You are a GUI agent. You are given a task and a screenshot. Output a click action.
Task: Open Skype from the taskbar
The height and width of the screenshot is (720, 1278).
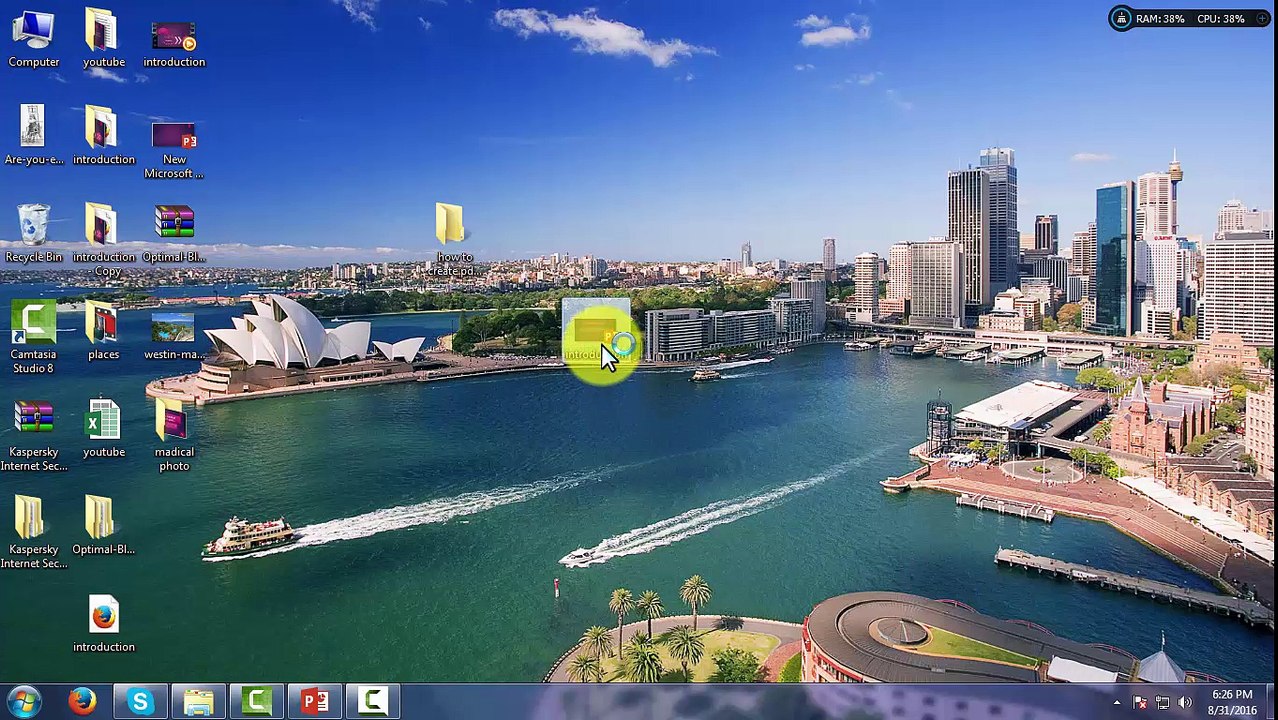[140, 701]
